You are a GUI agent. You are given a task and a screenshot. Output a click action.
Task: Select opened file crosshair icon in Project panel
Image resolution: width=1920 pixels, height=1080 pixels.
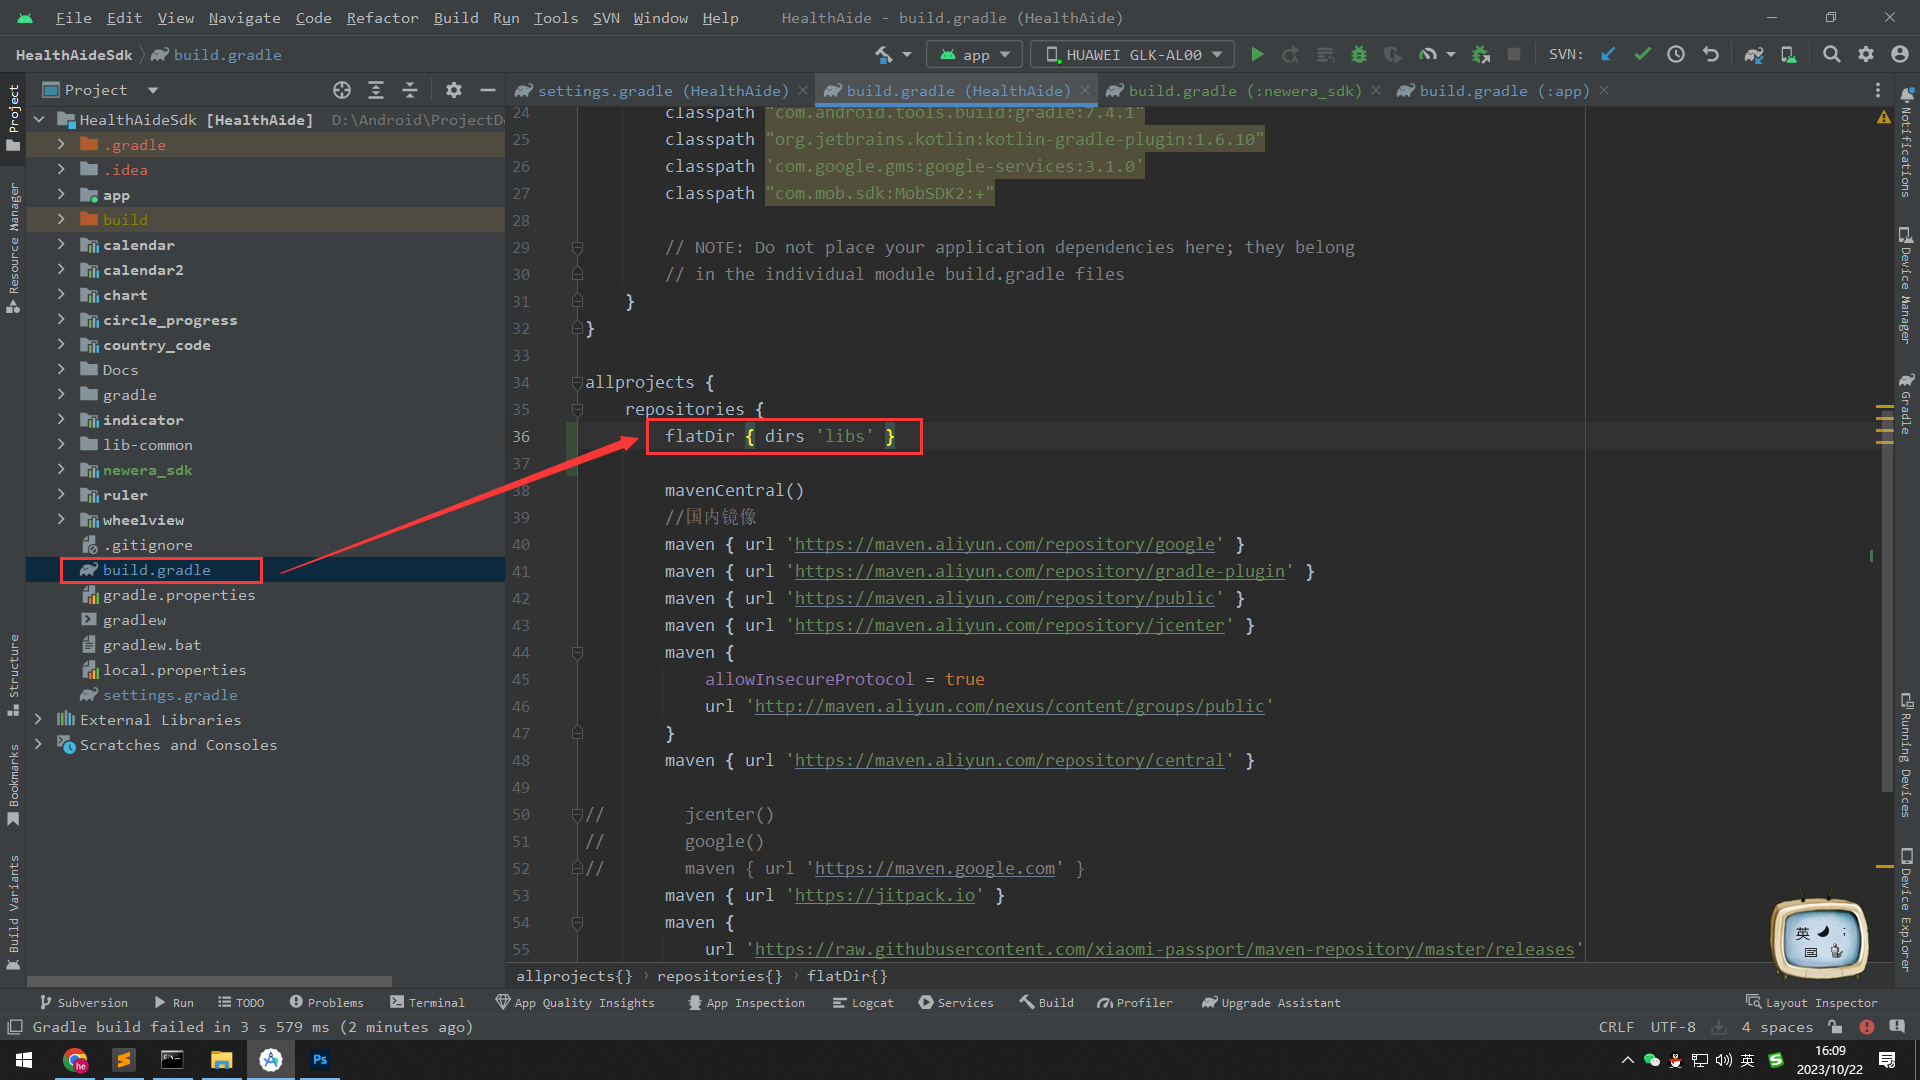pos(342,90)
